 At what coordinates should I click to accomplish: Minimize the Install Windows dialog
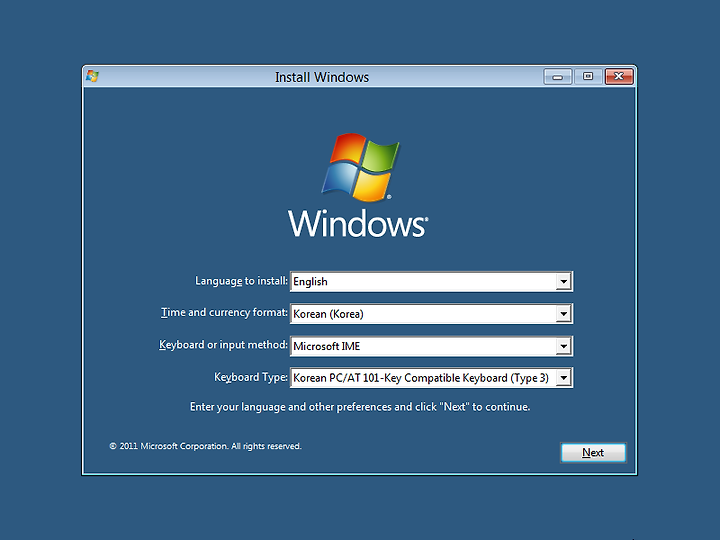click(557, 77)
